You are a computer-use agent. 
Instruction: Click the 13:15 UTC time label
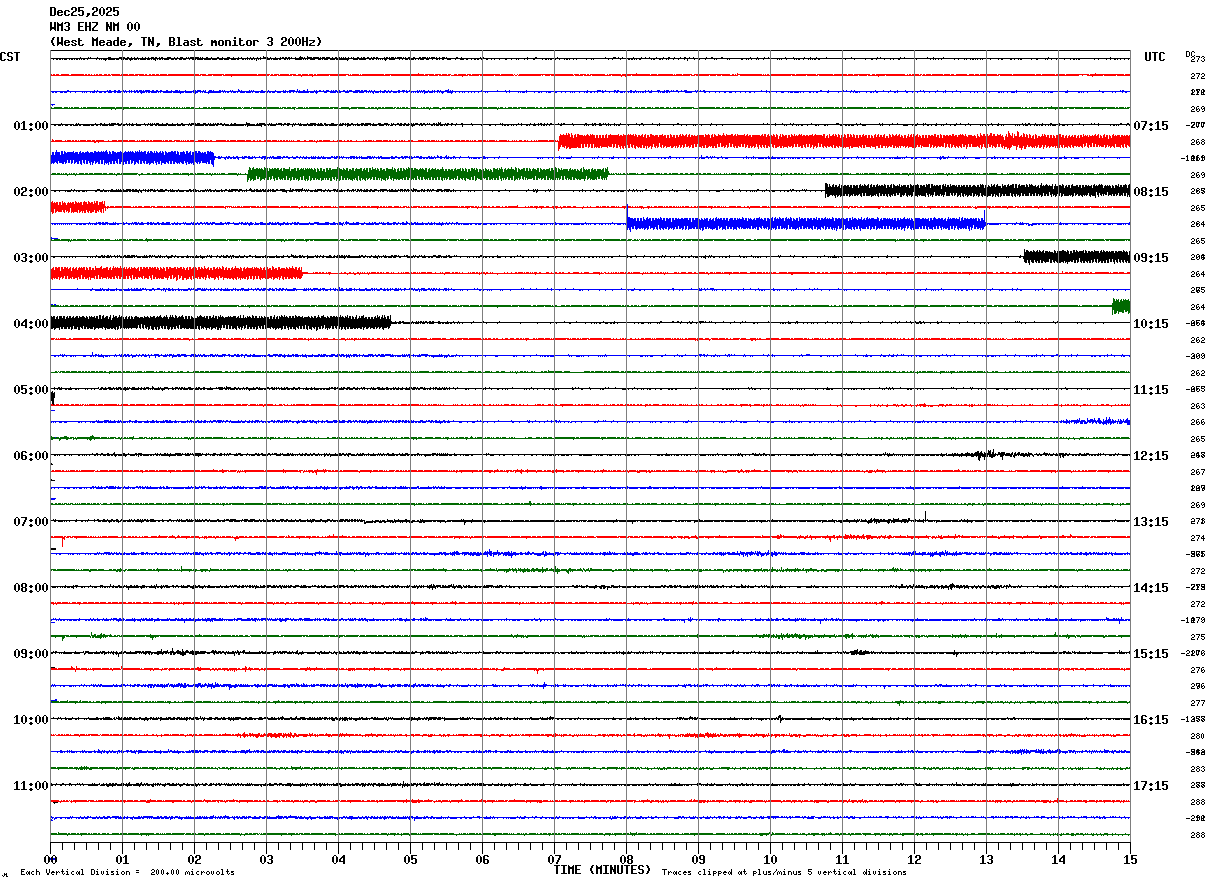(x=1151, y=522)
